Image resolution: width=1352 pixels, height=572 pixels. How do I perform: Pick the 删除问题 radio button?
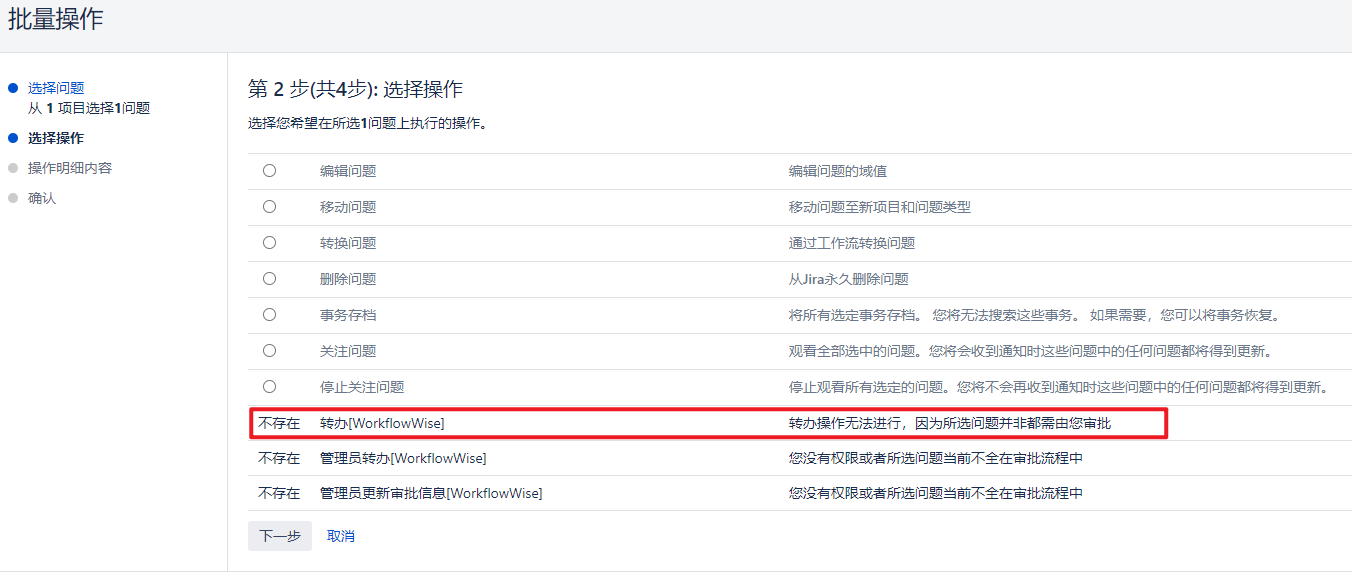click(x=269, y=279)
